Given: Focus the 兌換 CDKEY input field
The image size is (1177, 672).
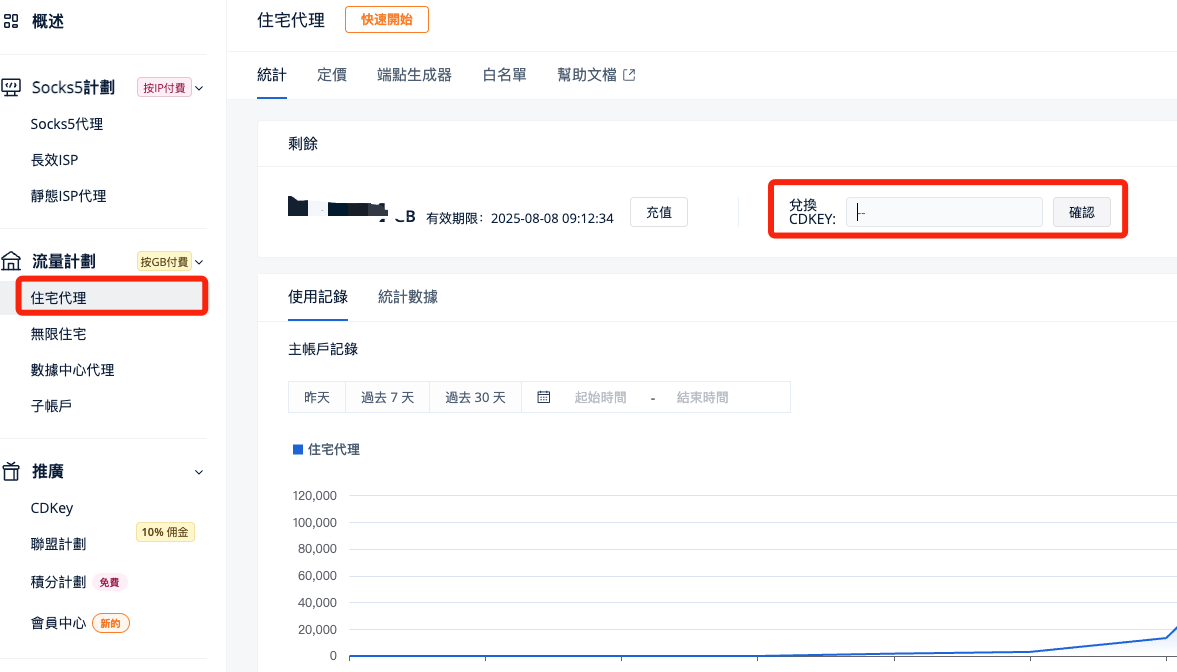Looking at the screenshot, I should 943,212.
